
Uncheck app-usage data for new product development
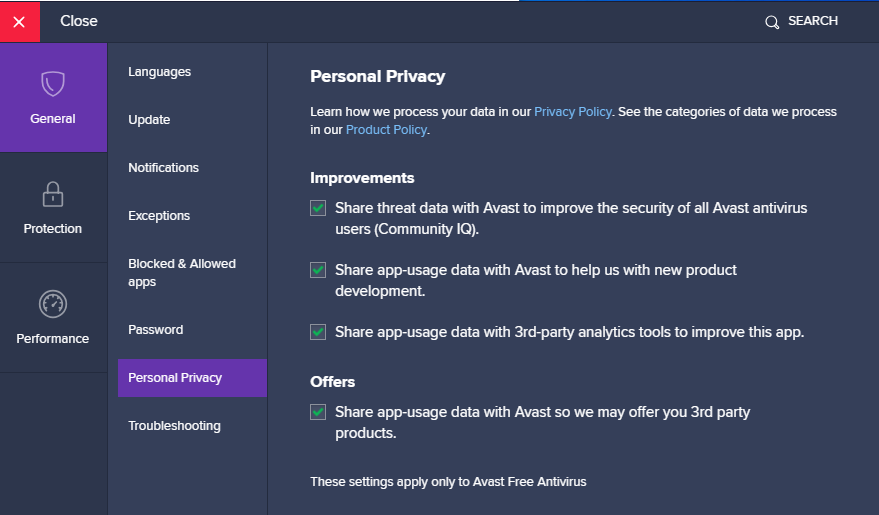coord(318,270)
